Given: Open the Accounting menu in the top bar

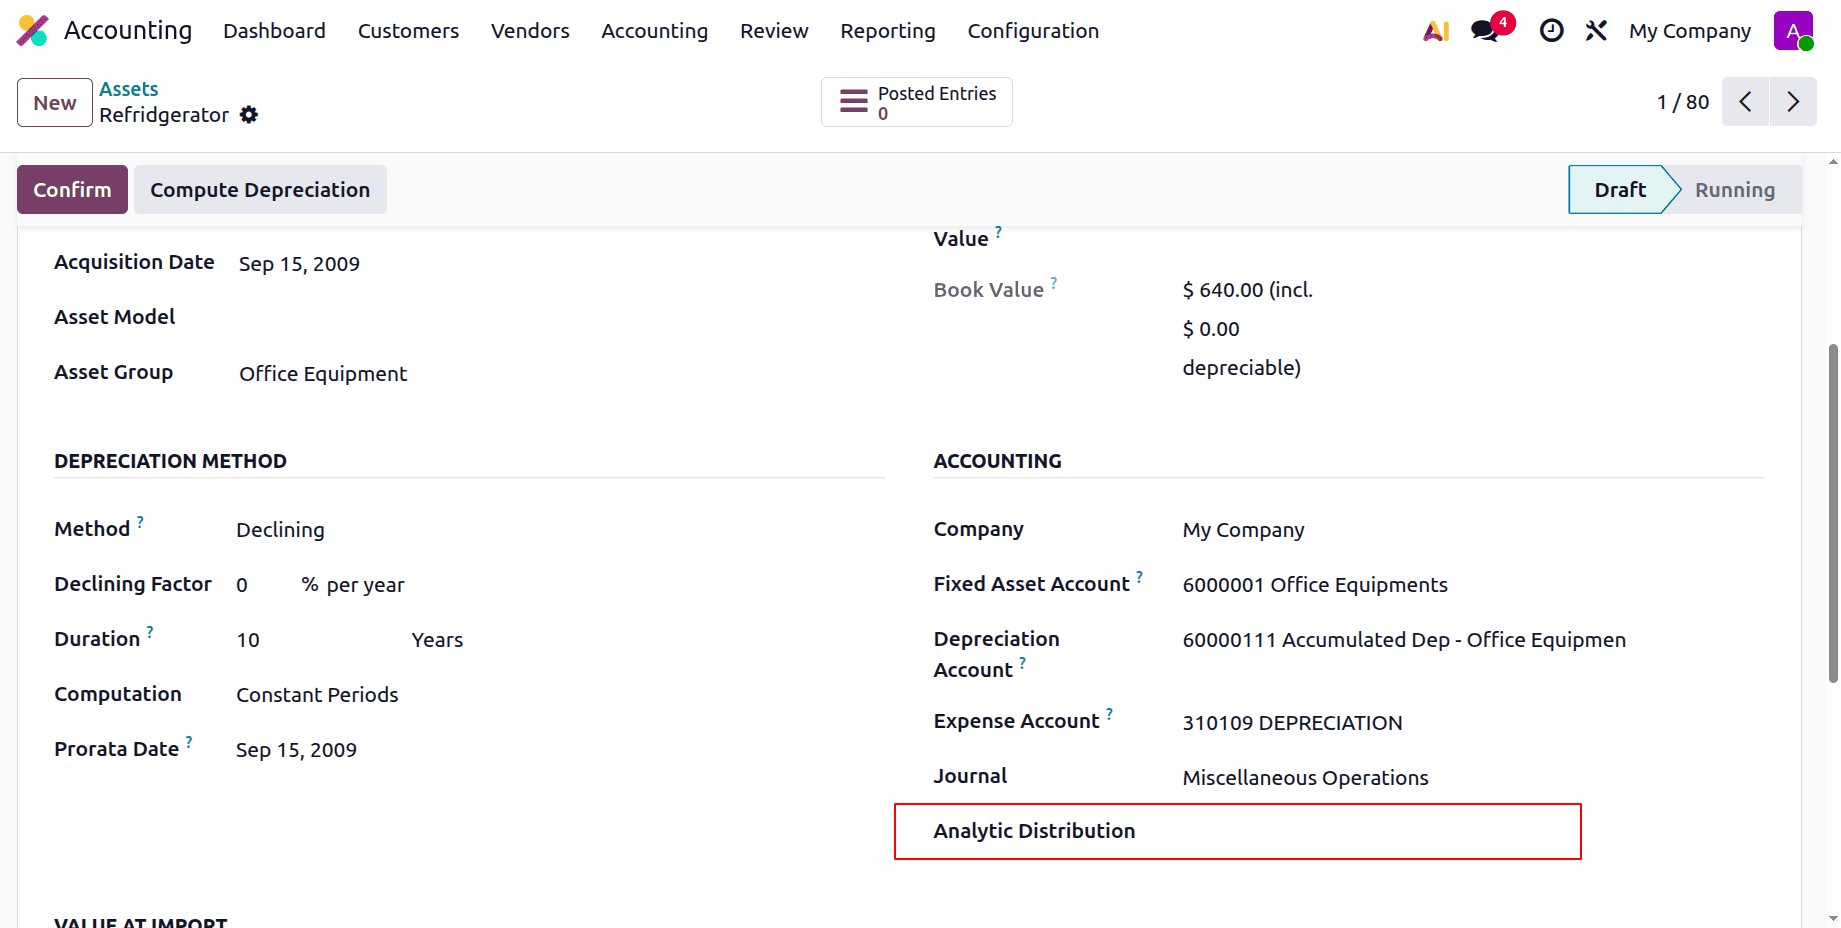Looking at the screenshot, I should pos(654,31).
